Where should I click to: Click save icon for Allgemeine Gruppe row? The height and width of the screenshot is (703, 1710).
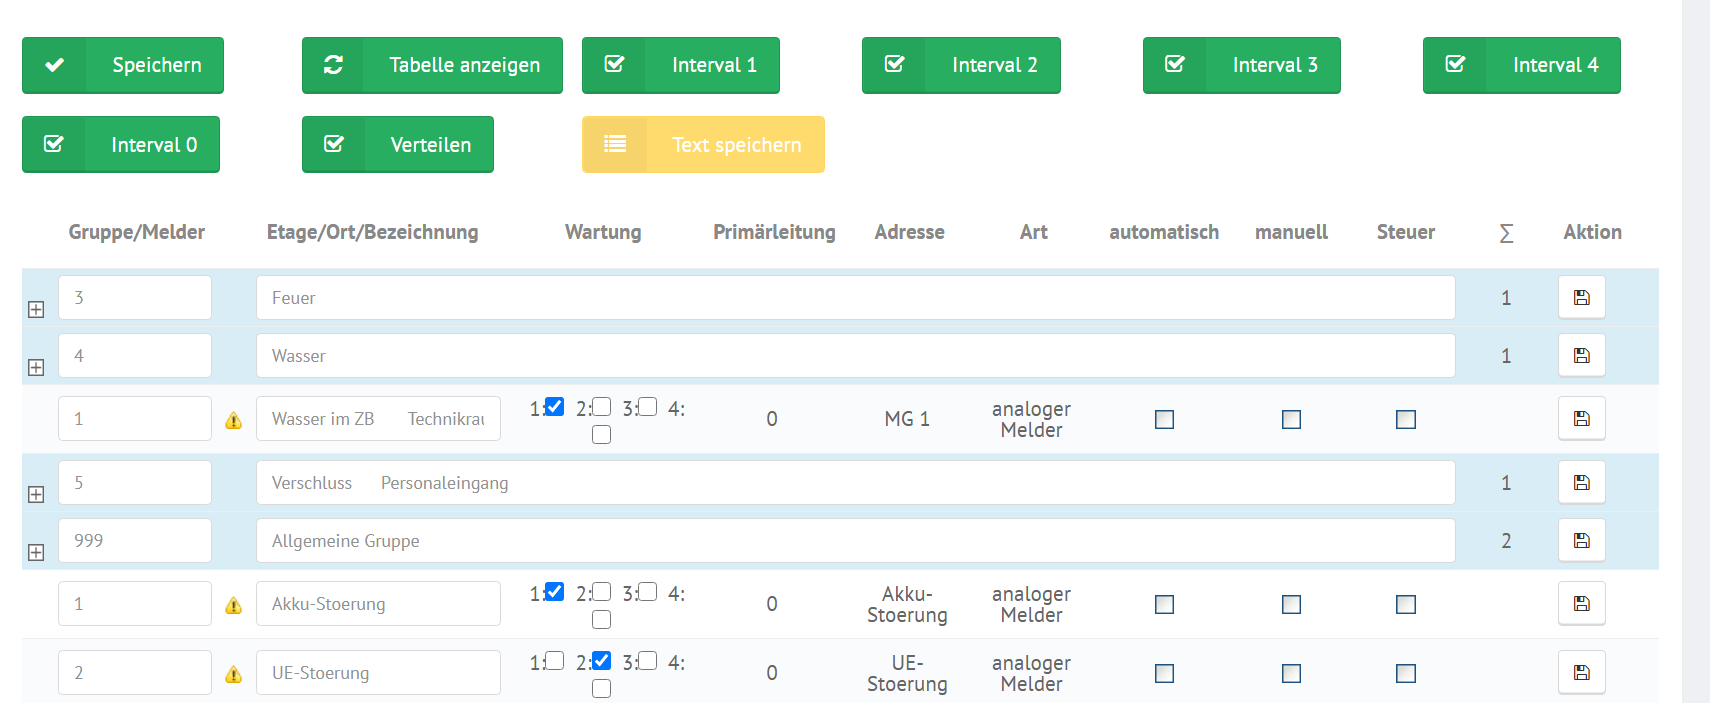[1581, 540]
